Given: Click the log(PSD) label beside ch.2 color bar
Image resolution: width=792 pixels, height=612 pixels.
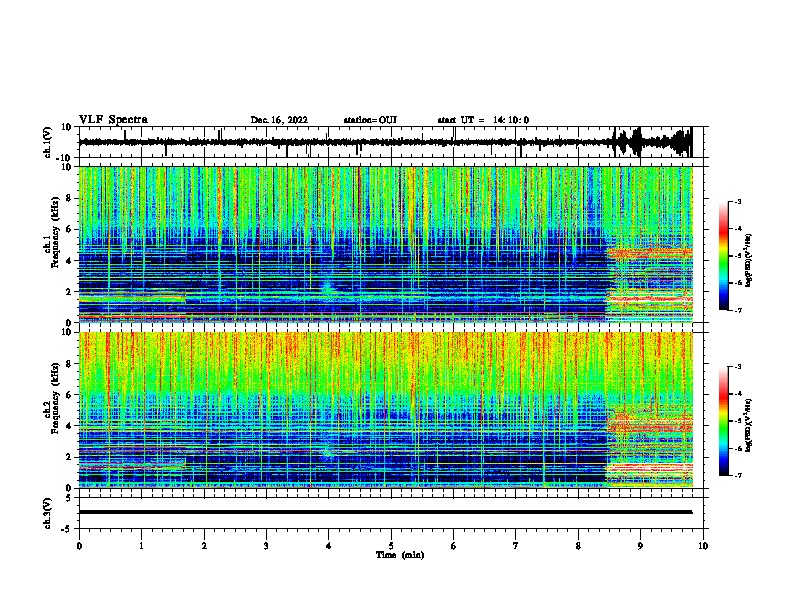Looking at the screenshot, I should 748,426.
